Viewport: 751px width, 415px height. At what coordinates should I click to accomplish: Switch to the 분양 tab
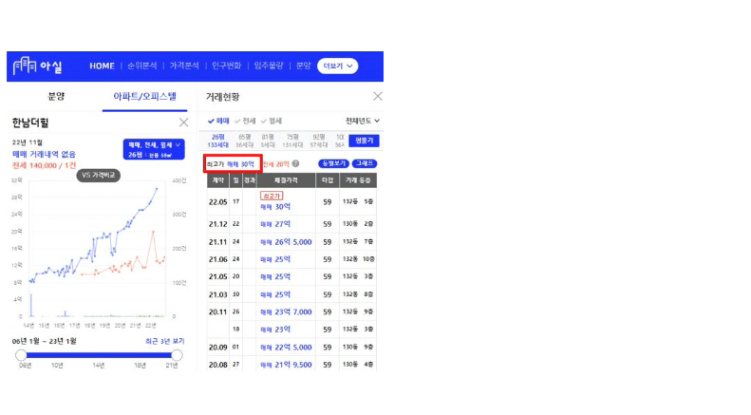click(x=56, y=97)
